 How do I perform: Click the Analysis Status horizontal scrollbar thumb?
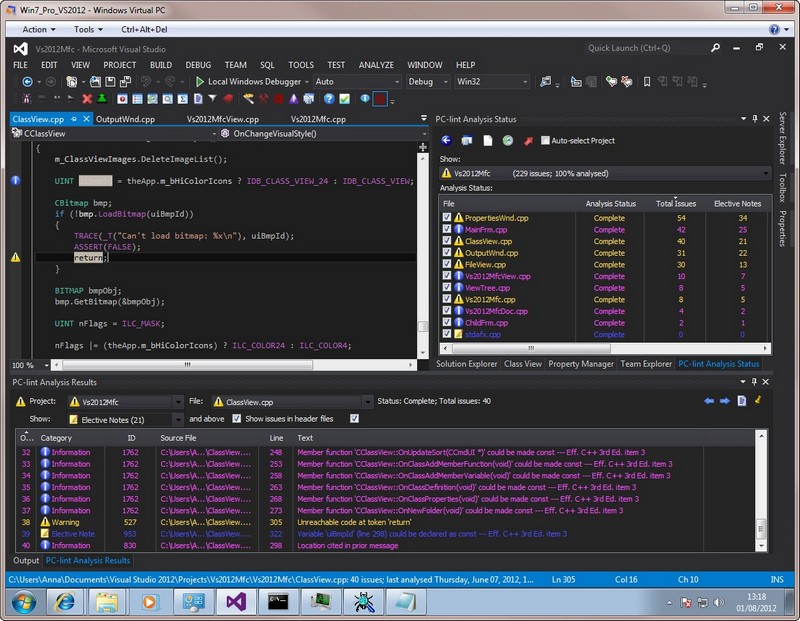531,349
